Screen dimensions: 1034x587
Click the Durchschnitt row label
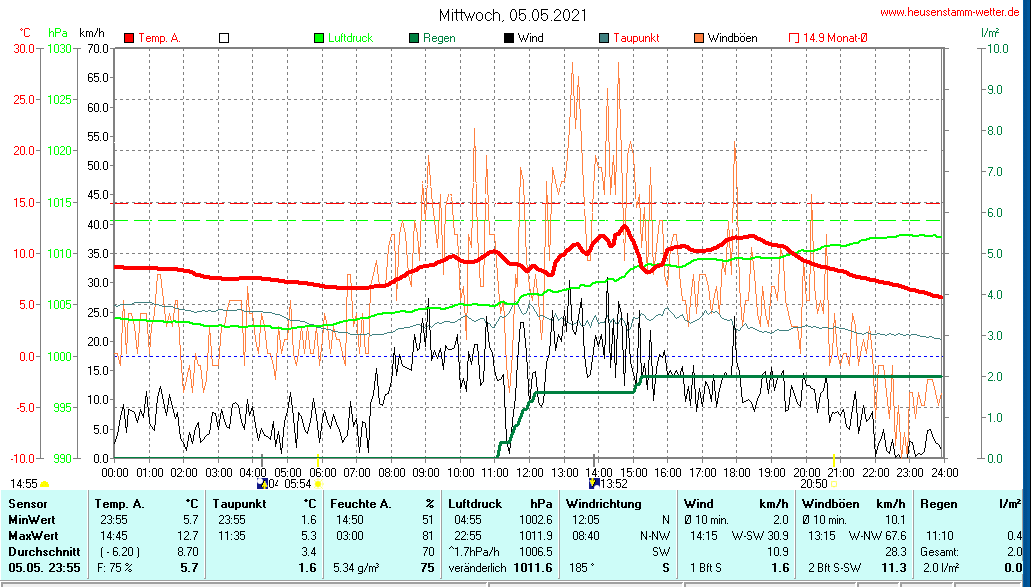coord(44,551)
